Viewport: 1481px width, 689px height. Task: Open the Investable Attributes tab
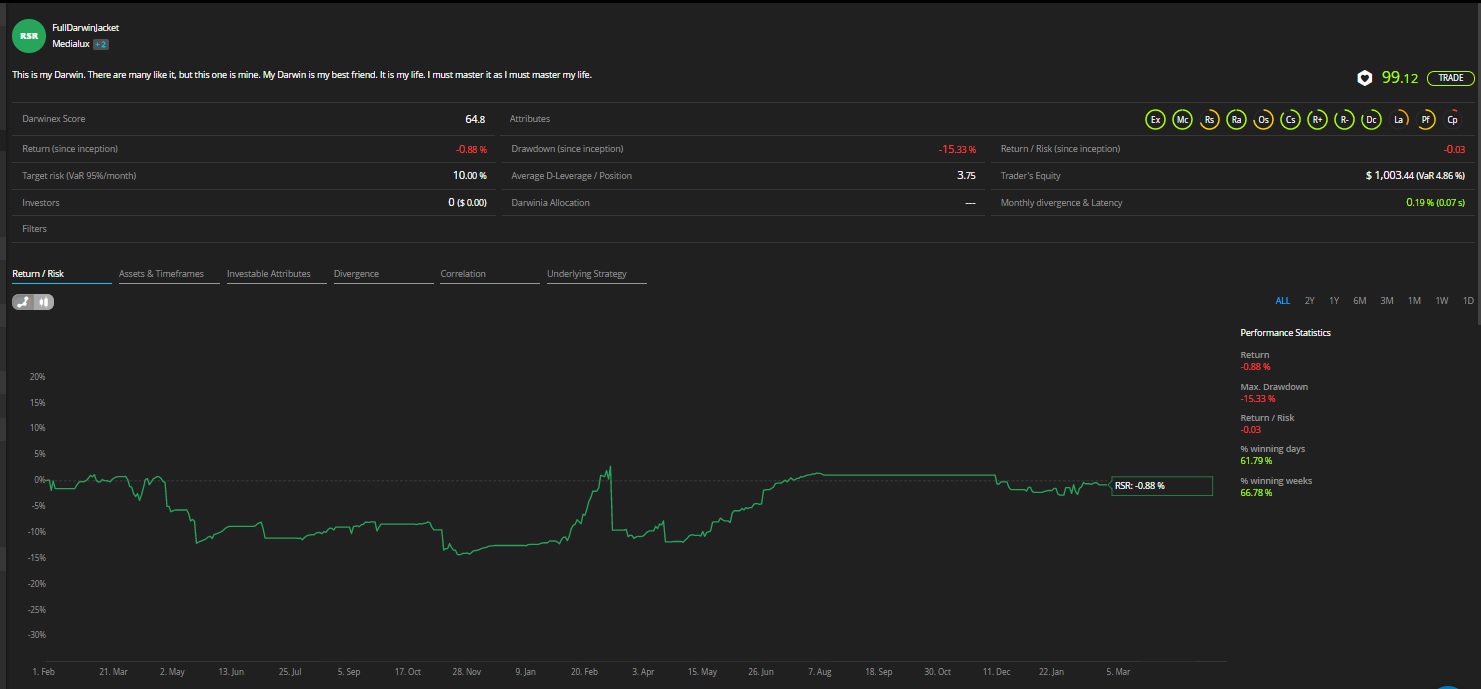(276, 274)
